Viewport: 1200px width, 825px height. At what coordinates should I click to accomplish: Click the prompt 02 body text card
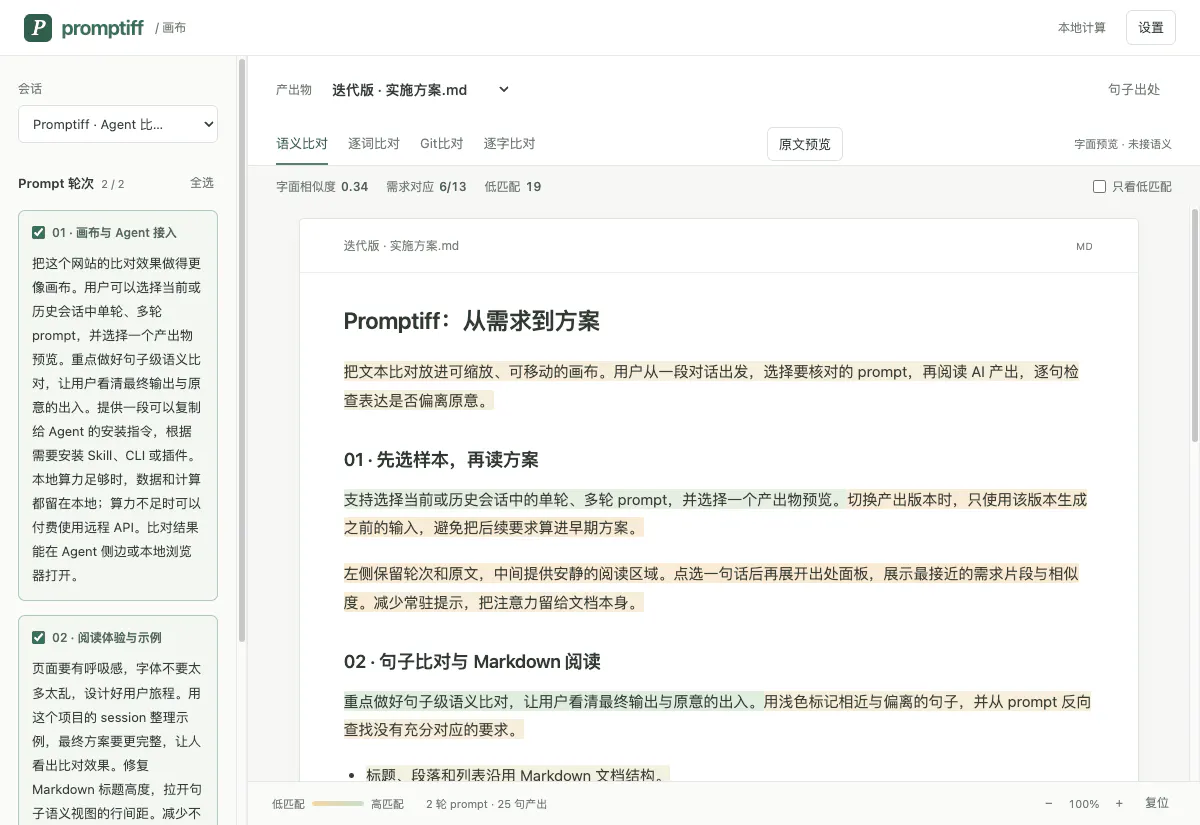[118, 740]
